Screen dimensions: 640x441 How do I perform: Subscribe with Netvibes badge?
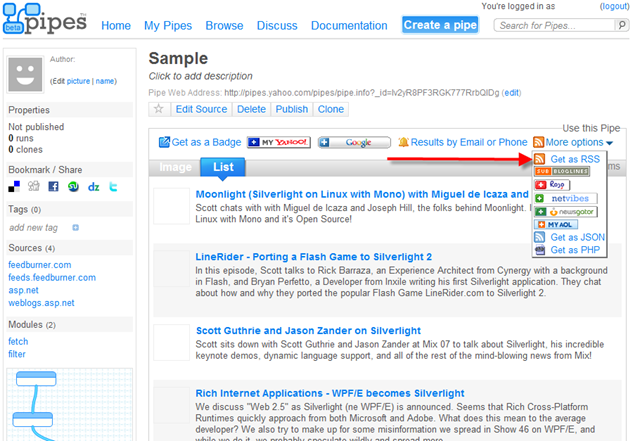566,198
